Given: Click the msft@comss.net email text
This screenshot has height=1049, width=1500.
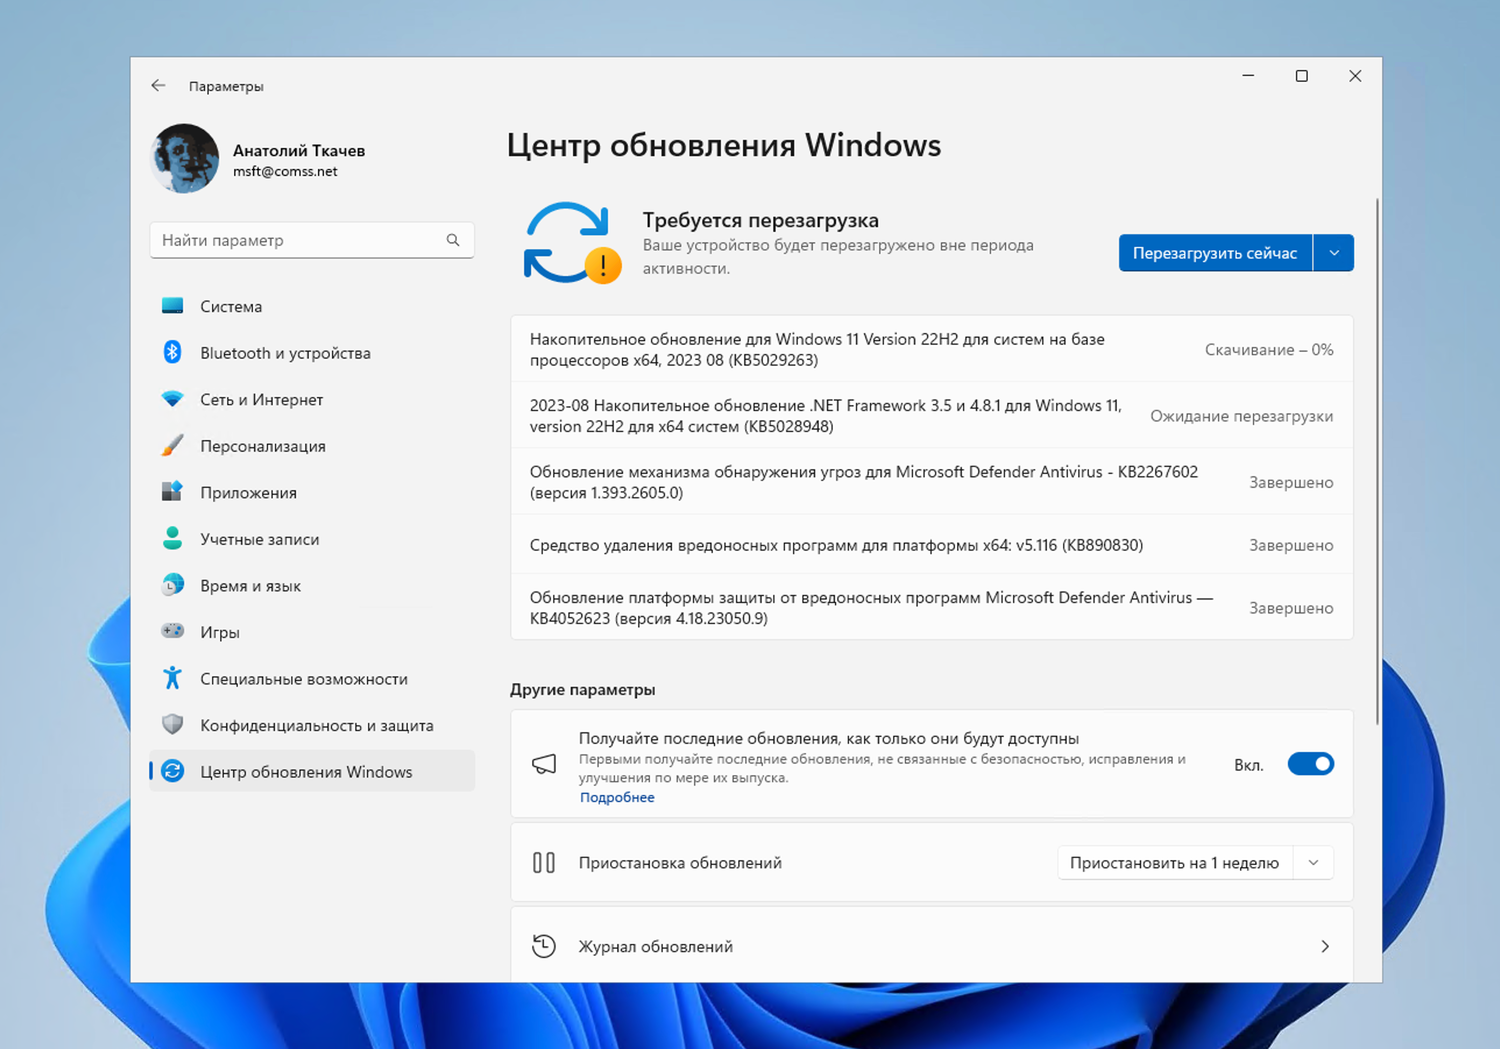Looking at the screenshot, I should click(285, 171).
